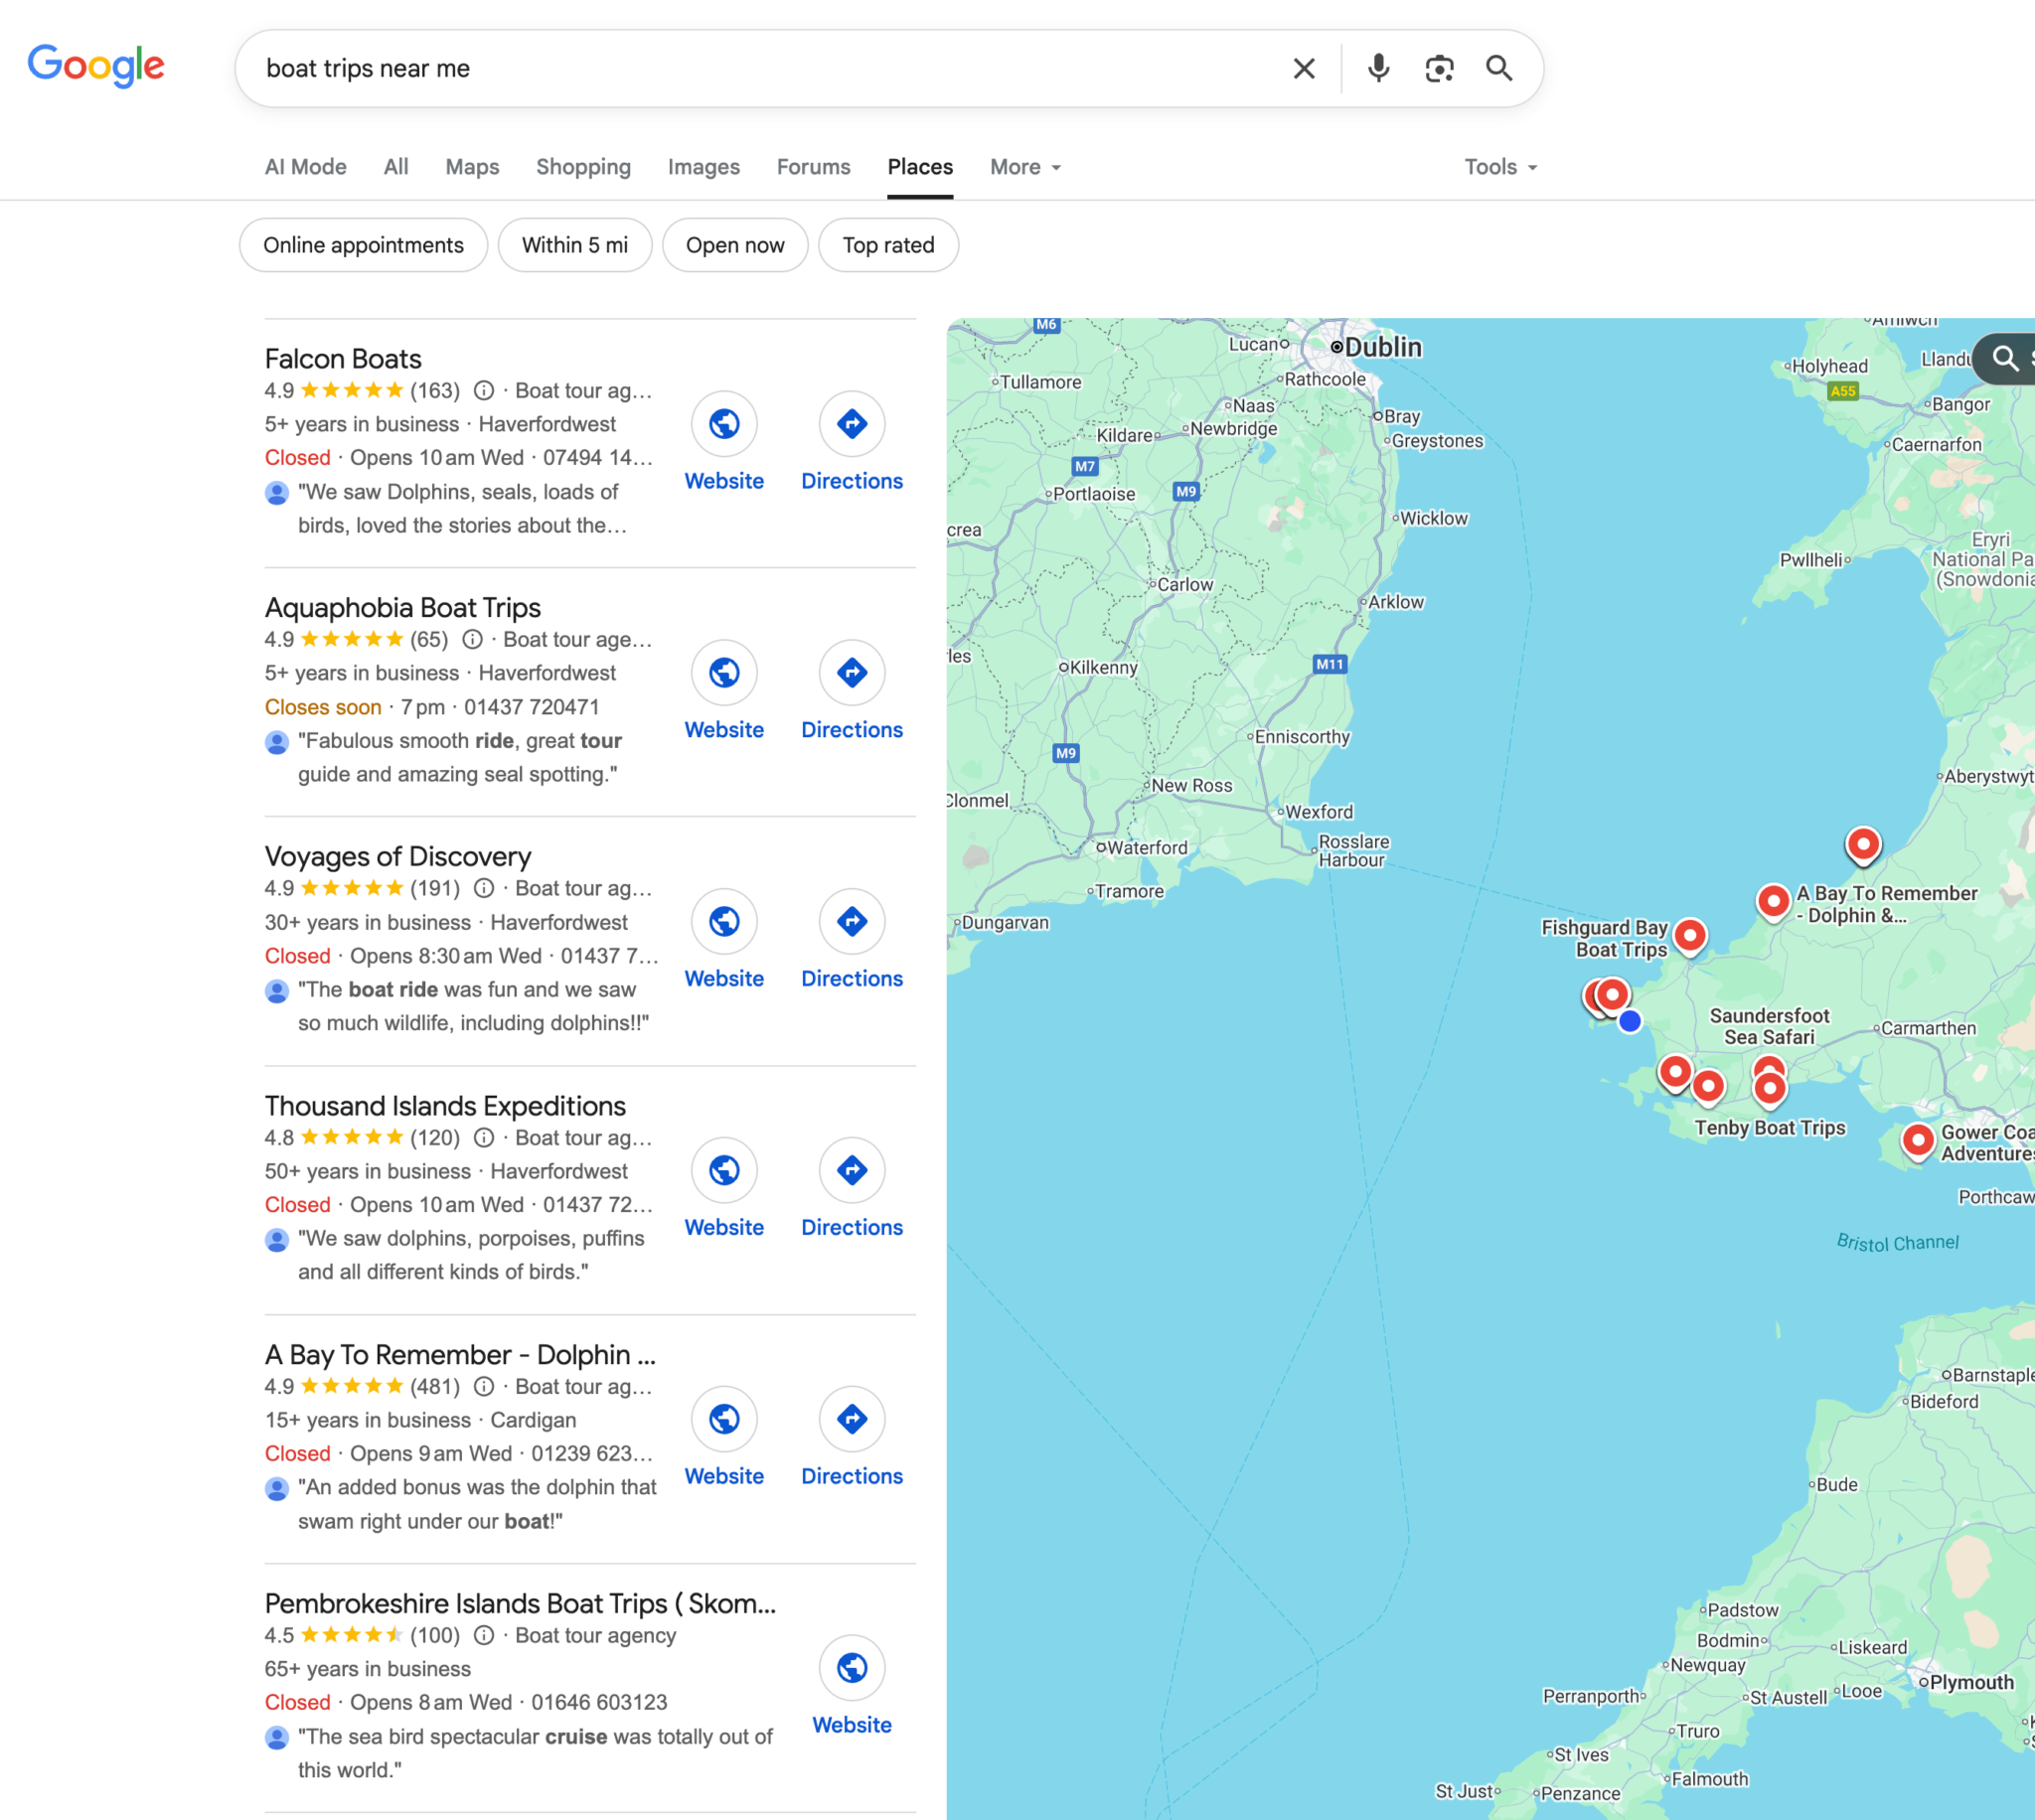This screenshot has width=2035, height=1820.
Task: Toggle Online appointments filter chip
Action: 363,245
